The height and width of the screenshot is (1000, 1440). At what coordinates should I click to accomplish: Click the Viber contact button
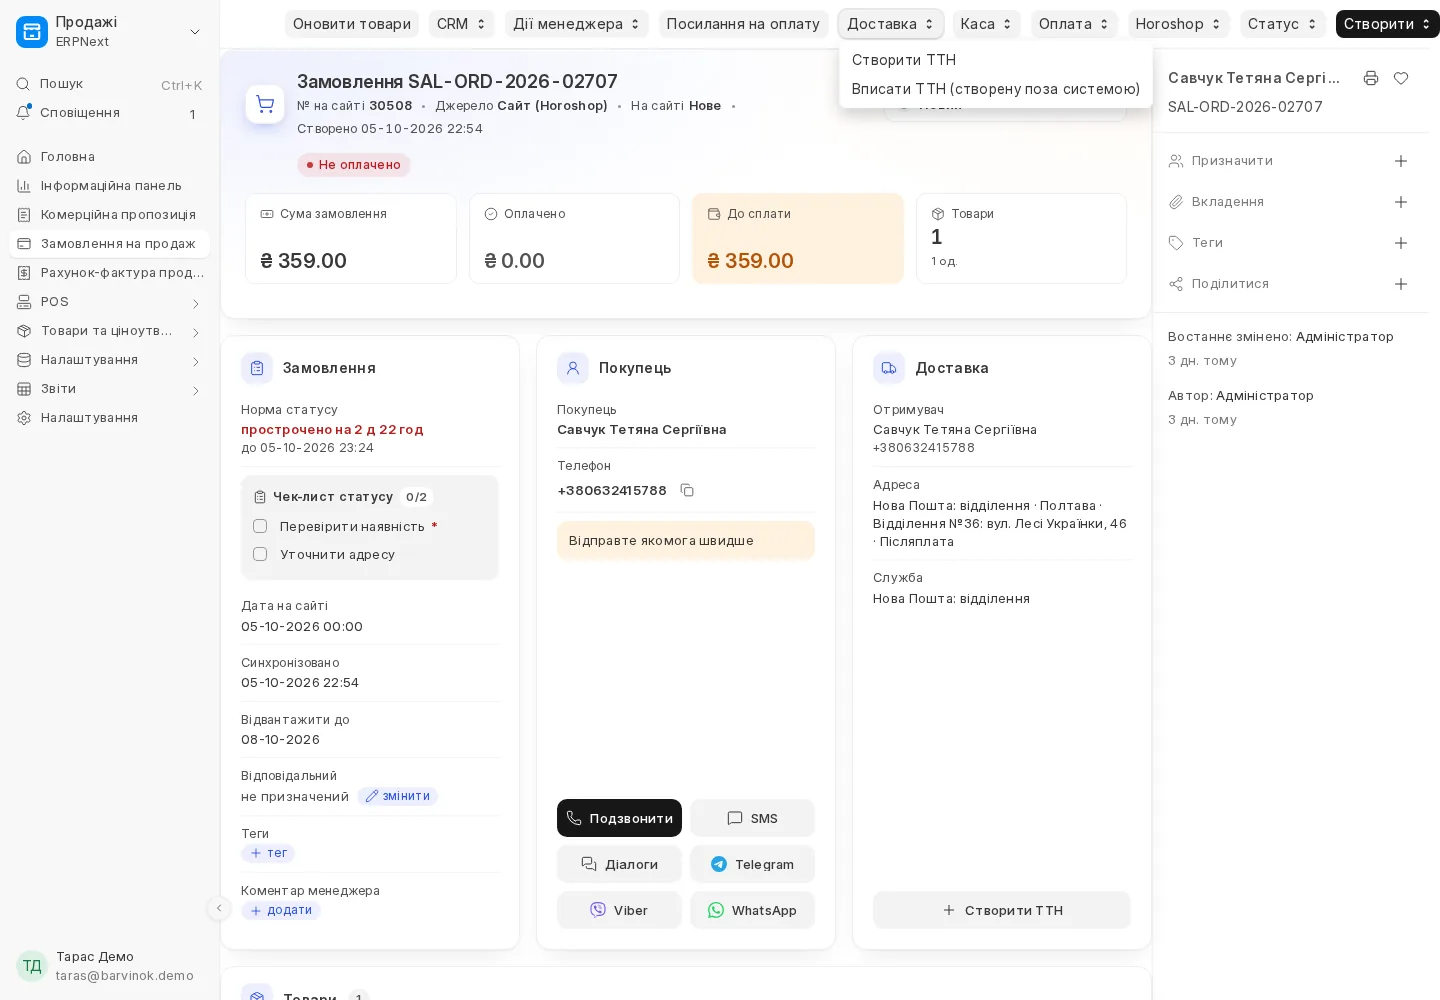pyautogui.click(x=619, y=910)
